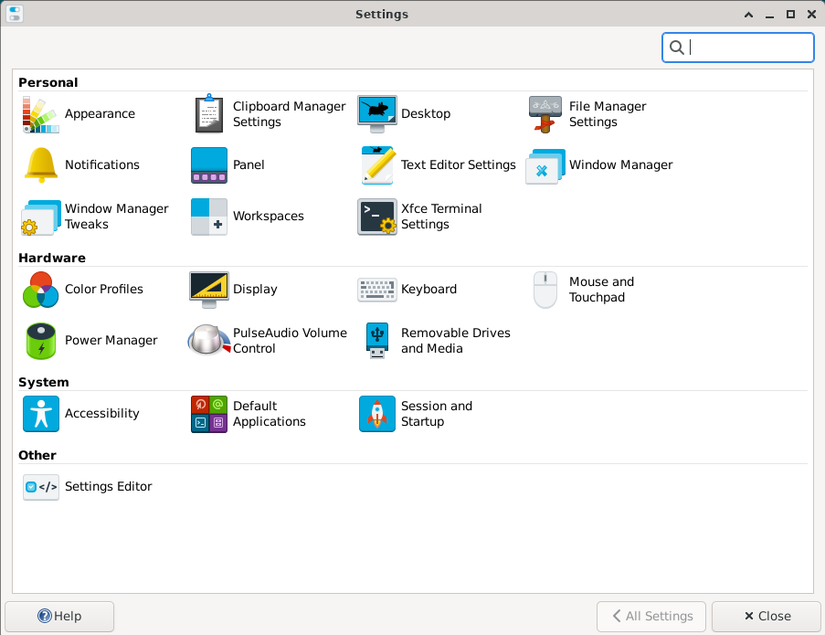Viewport: 825px width, 635px height.
Task: Click the 'Keyboard' label
Action: 428,289
